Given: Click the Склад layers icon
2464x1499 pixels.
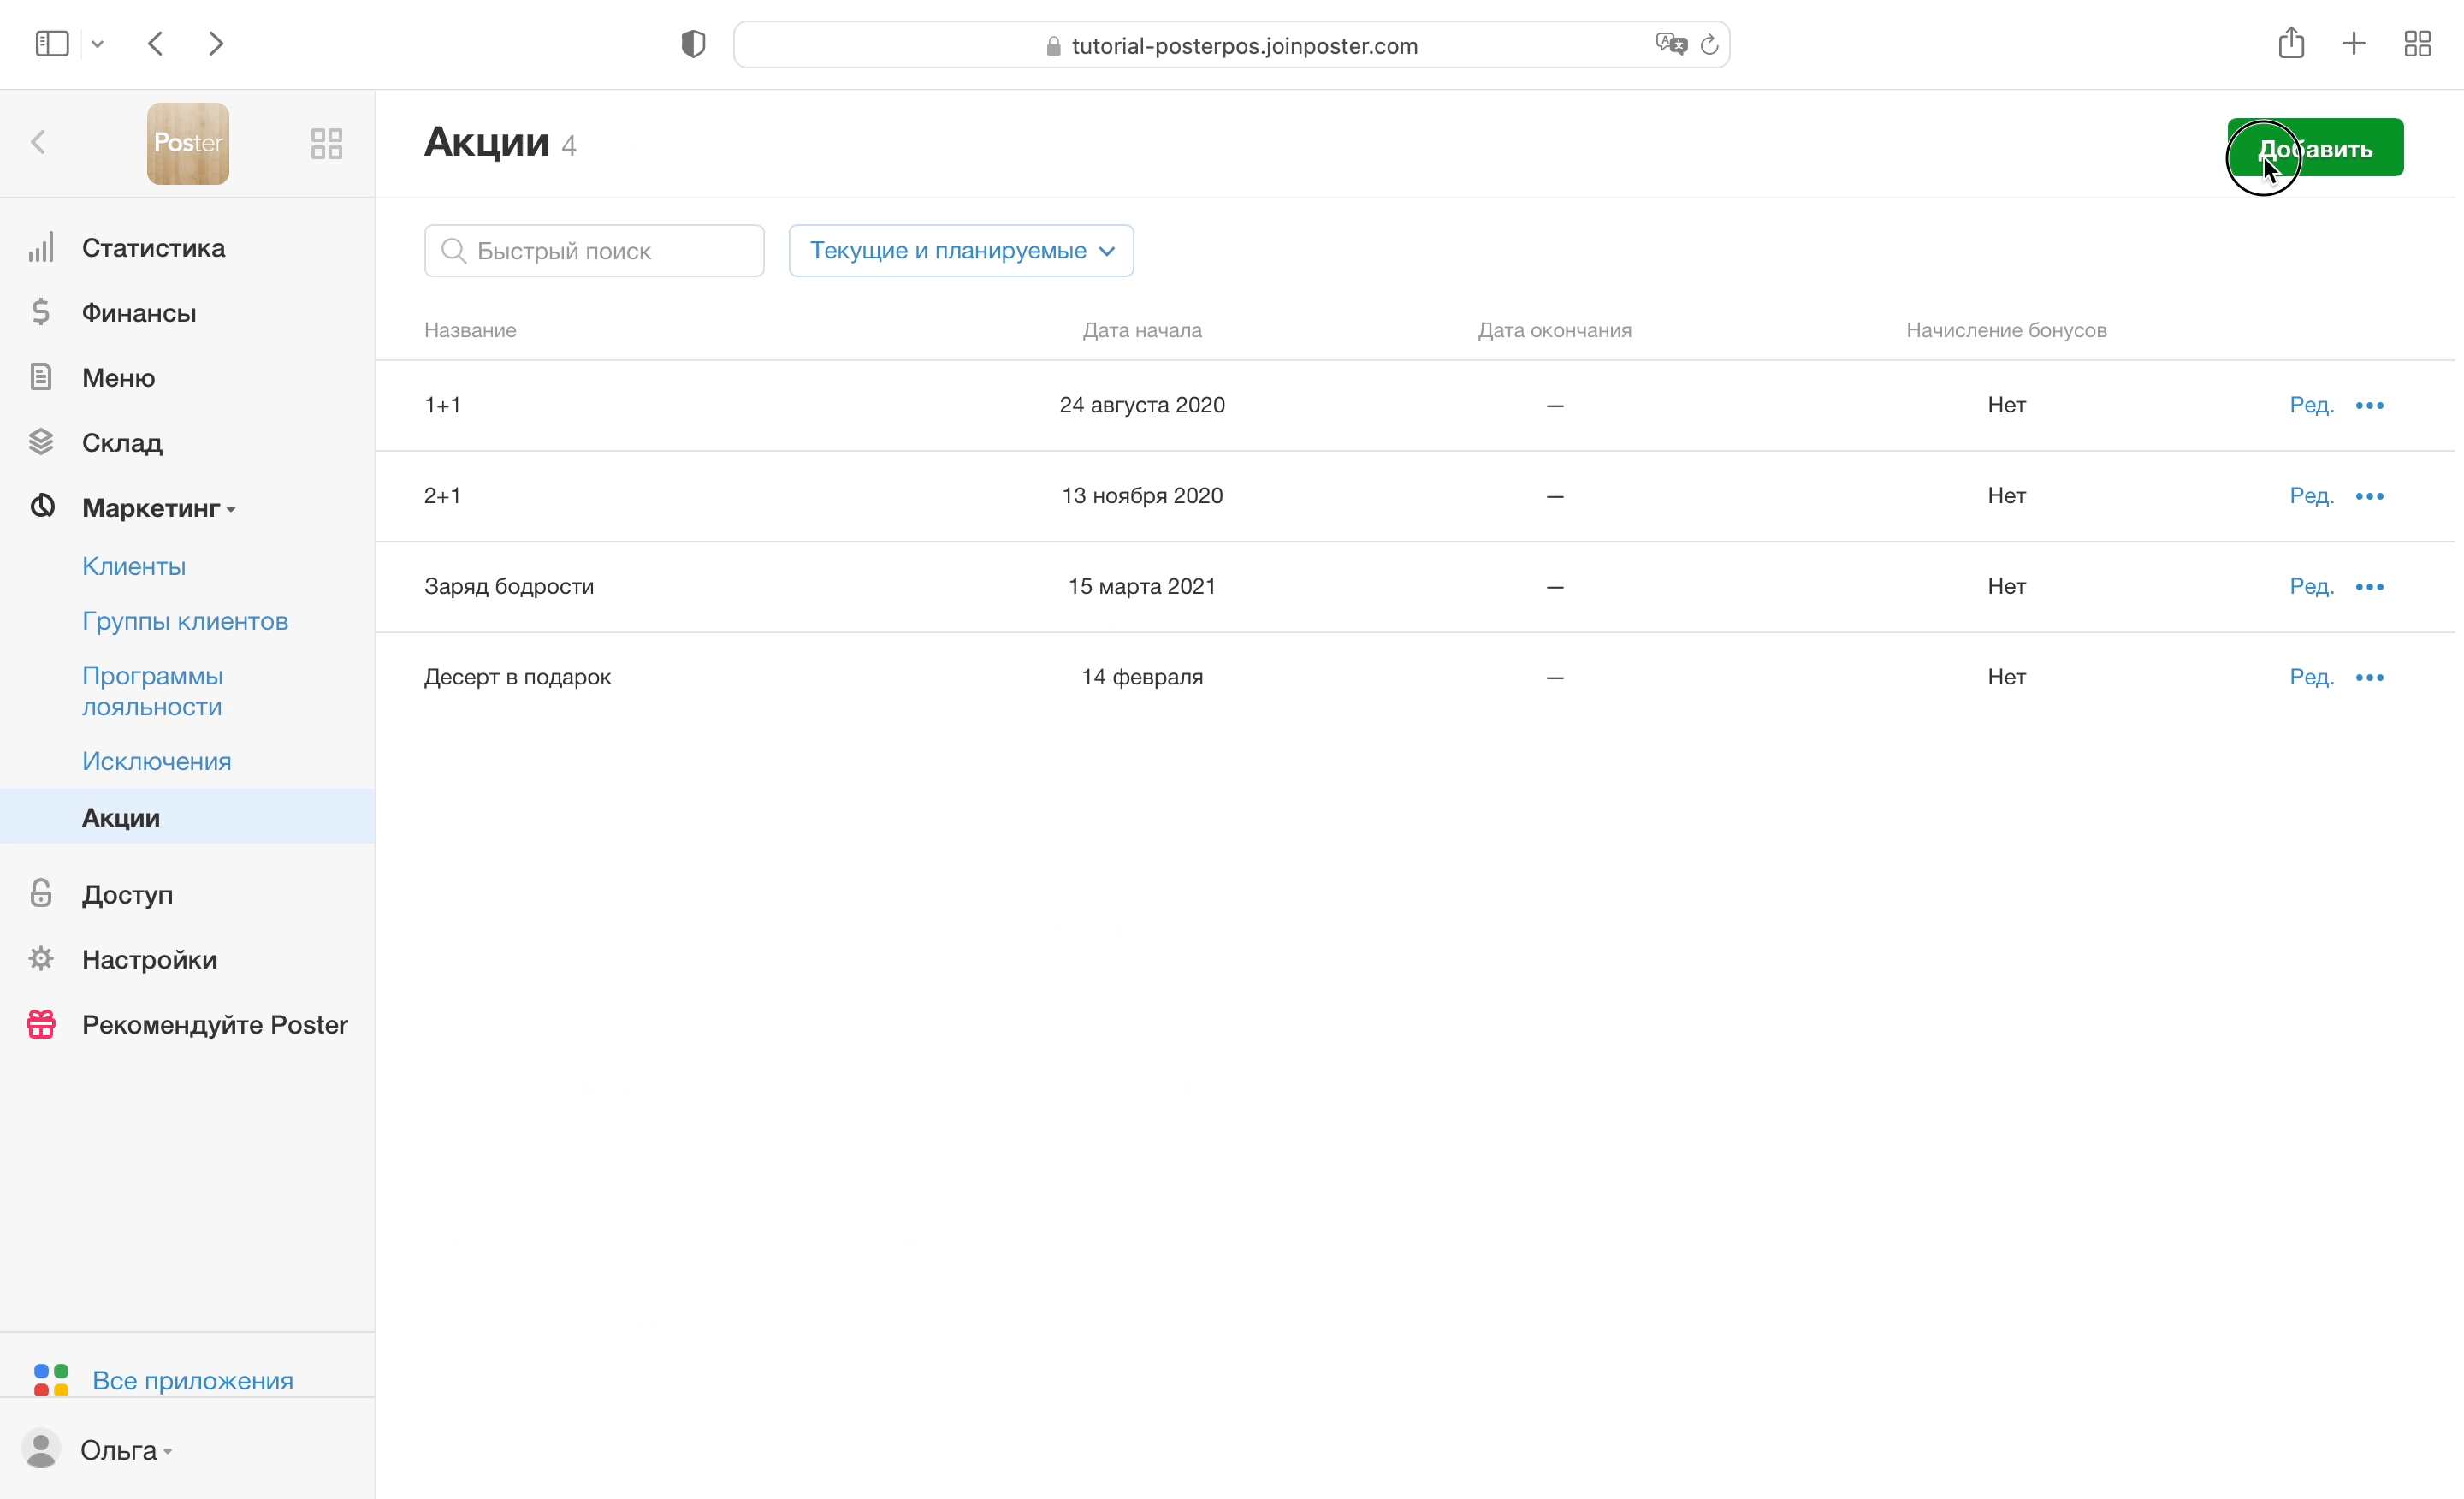Looking at the screenshot, I should [41, 442].
